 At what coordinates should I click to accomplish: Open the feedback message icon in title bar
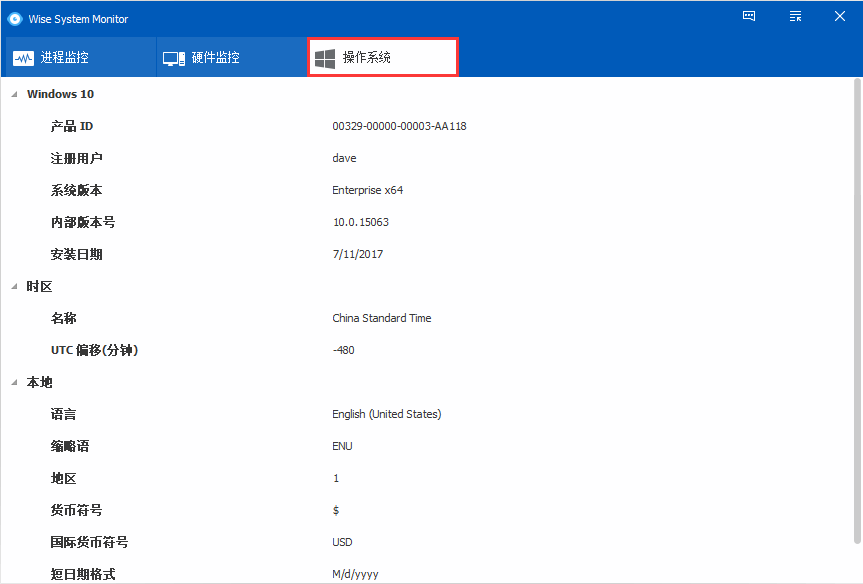click(x=749, y=16)
